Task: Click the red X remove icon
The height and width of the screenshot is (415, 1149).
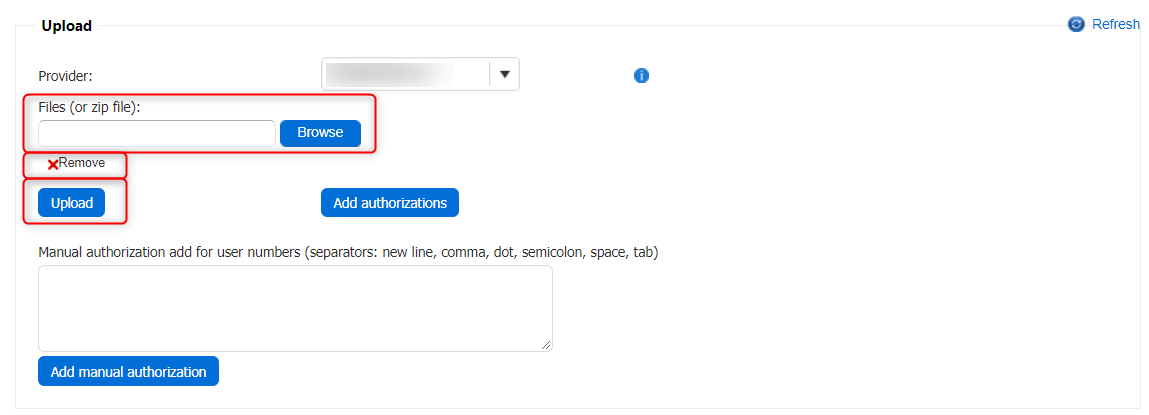Action: tap(52, 164)
